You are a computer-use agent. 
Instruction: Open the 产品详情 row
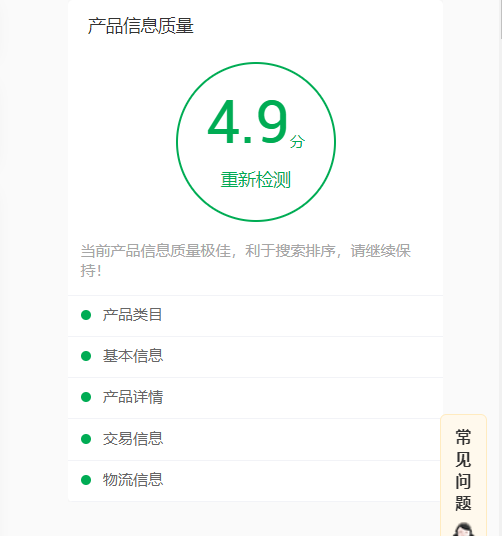255,398
